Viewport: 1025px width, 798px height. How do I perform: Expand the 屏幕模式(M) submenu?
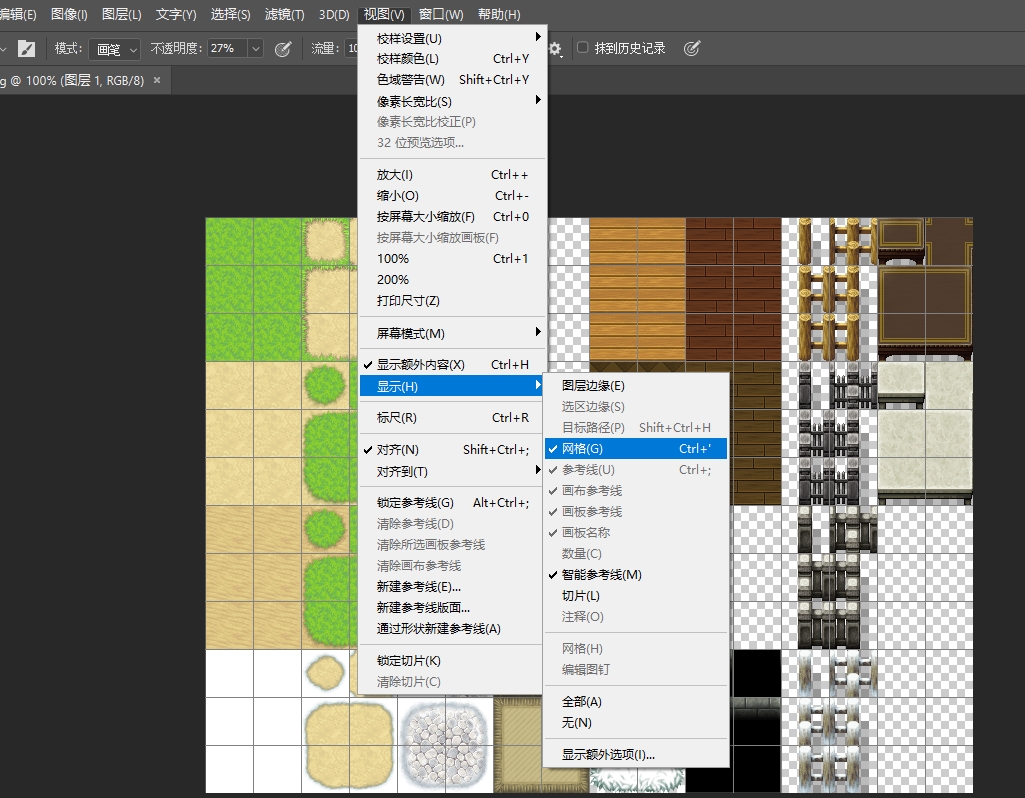[452, 333]
